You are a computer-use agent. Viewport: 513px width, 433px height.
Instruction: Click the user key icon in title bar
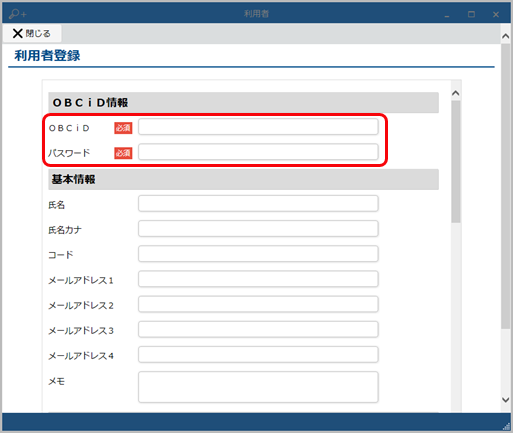tap(17, 14)
